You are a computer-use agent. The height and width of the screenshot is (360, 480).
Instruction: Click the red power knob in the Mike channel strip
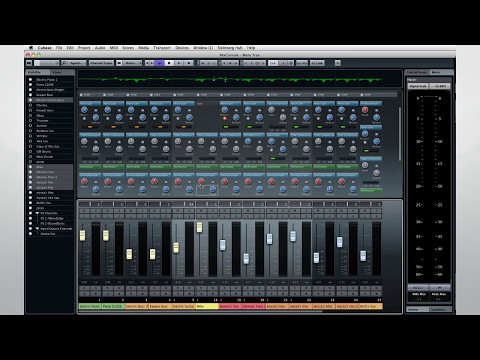pos(201,181)
